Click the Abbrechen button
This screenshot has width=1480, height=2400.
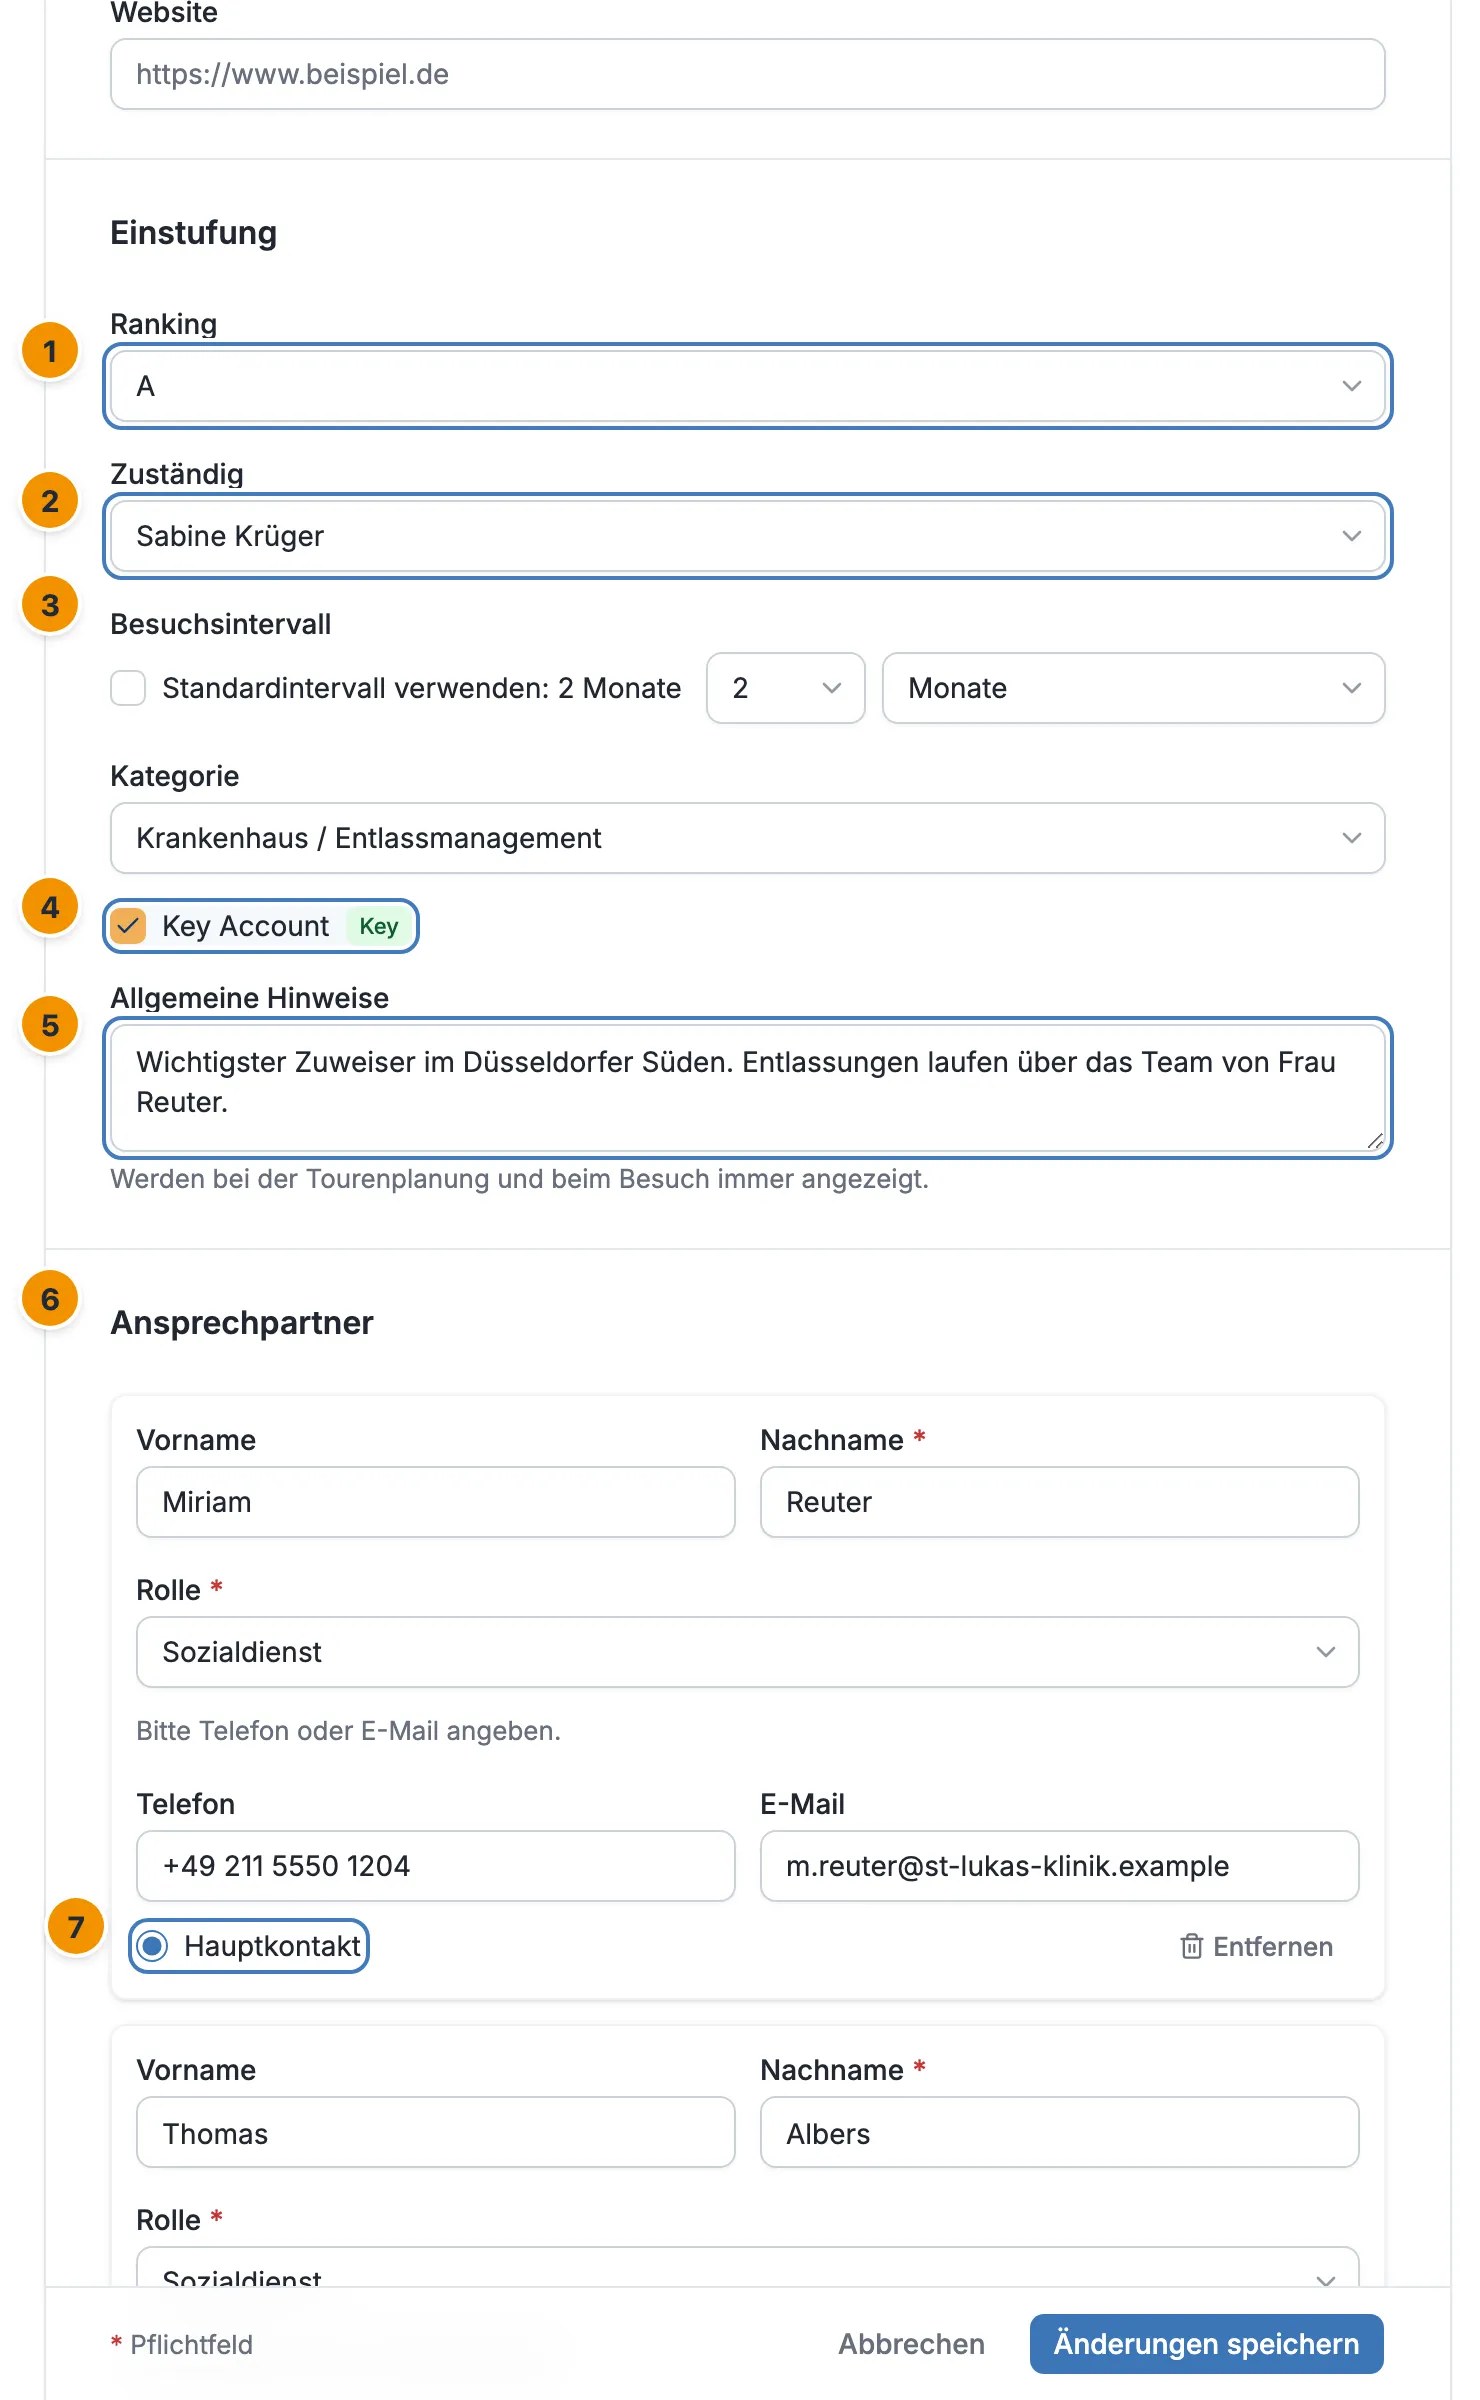pyautogui.click(x=911, y=2344)
